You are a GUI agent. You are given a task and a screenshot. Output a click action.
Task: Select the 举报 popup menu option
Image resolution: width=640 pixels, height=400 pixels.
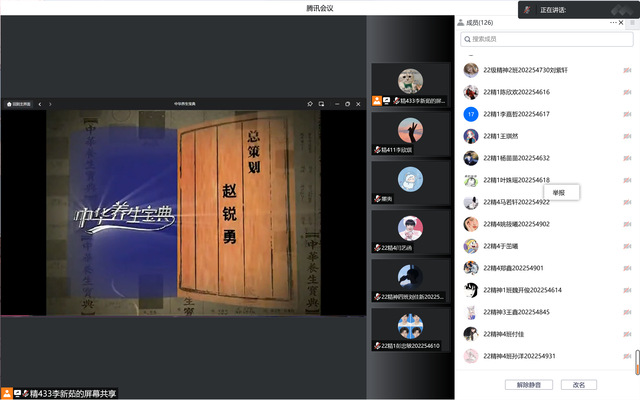click(x=558, y=192)
